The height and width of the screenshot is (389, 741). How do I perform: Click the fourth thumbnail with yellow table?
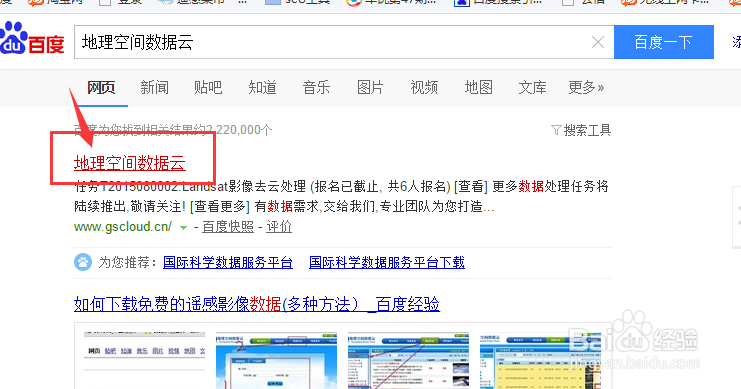click(540, 360)
